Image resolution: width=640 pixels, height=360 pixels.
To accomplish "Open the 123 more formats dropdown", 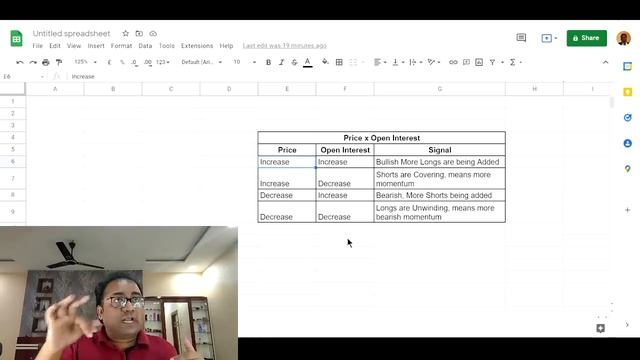I will coord(163,62).
